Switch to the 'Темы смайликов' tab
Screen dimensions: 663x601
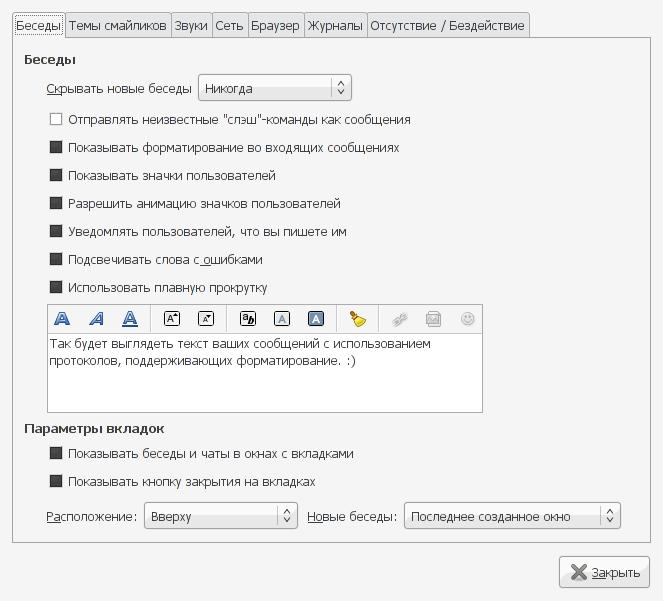point(117,26)
